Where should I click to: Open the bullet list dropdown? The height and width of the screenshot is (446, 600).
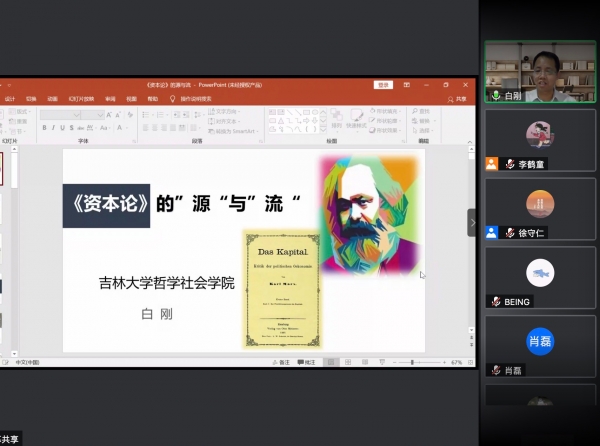(153, 115)
